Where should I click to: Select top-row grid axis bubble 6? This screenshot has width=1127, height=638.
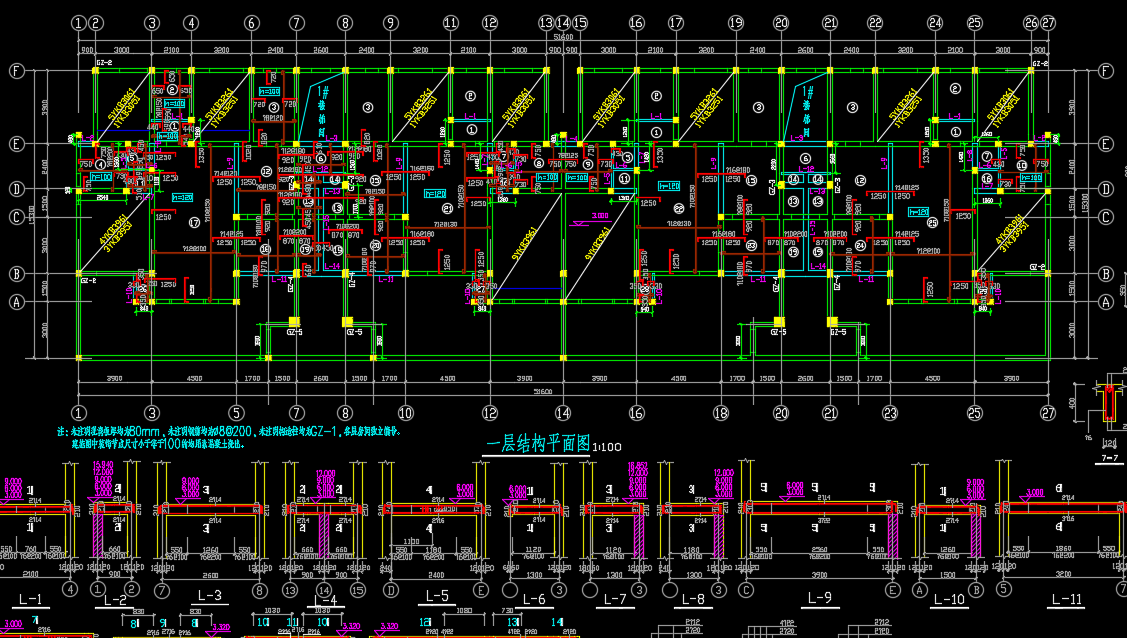pyautogui.click(x=252, y=23)
